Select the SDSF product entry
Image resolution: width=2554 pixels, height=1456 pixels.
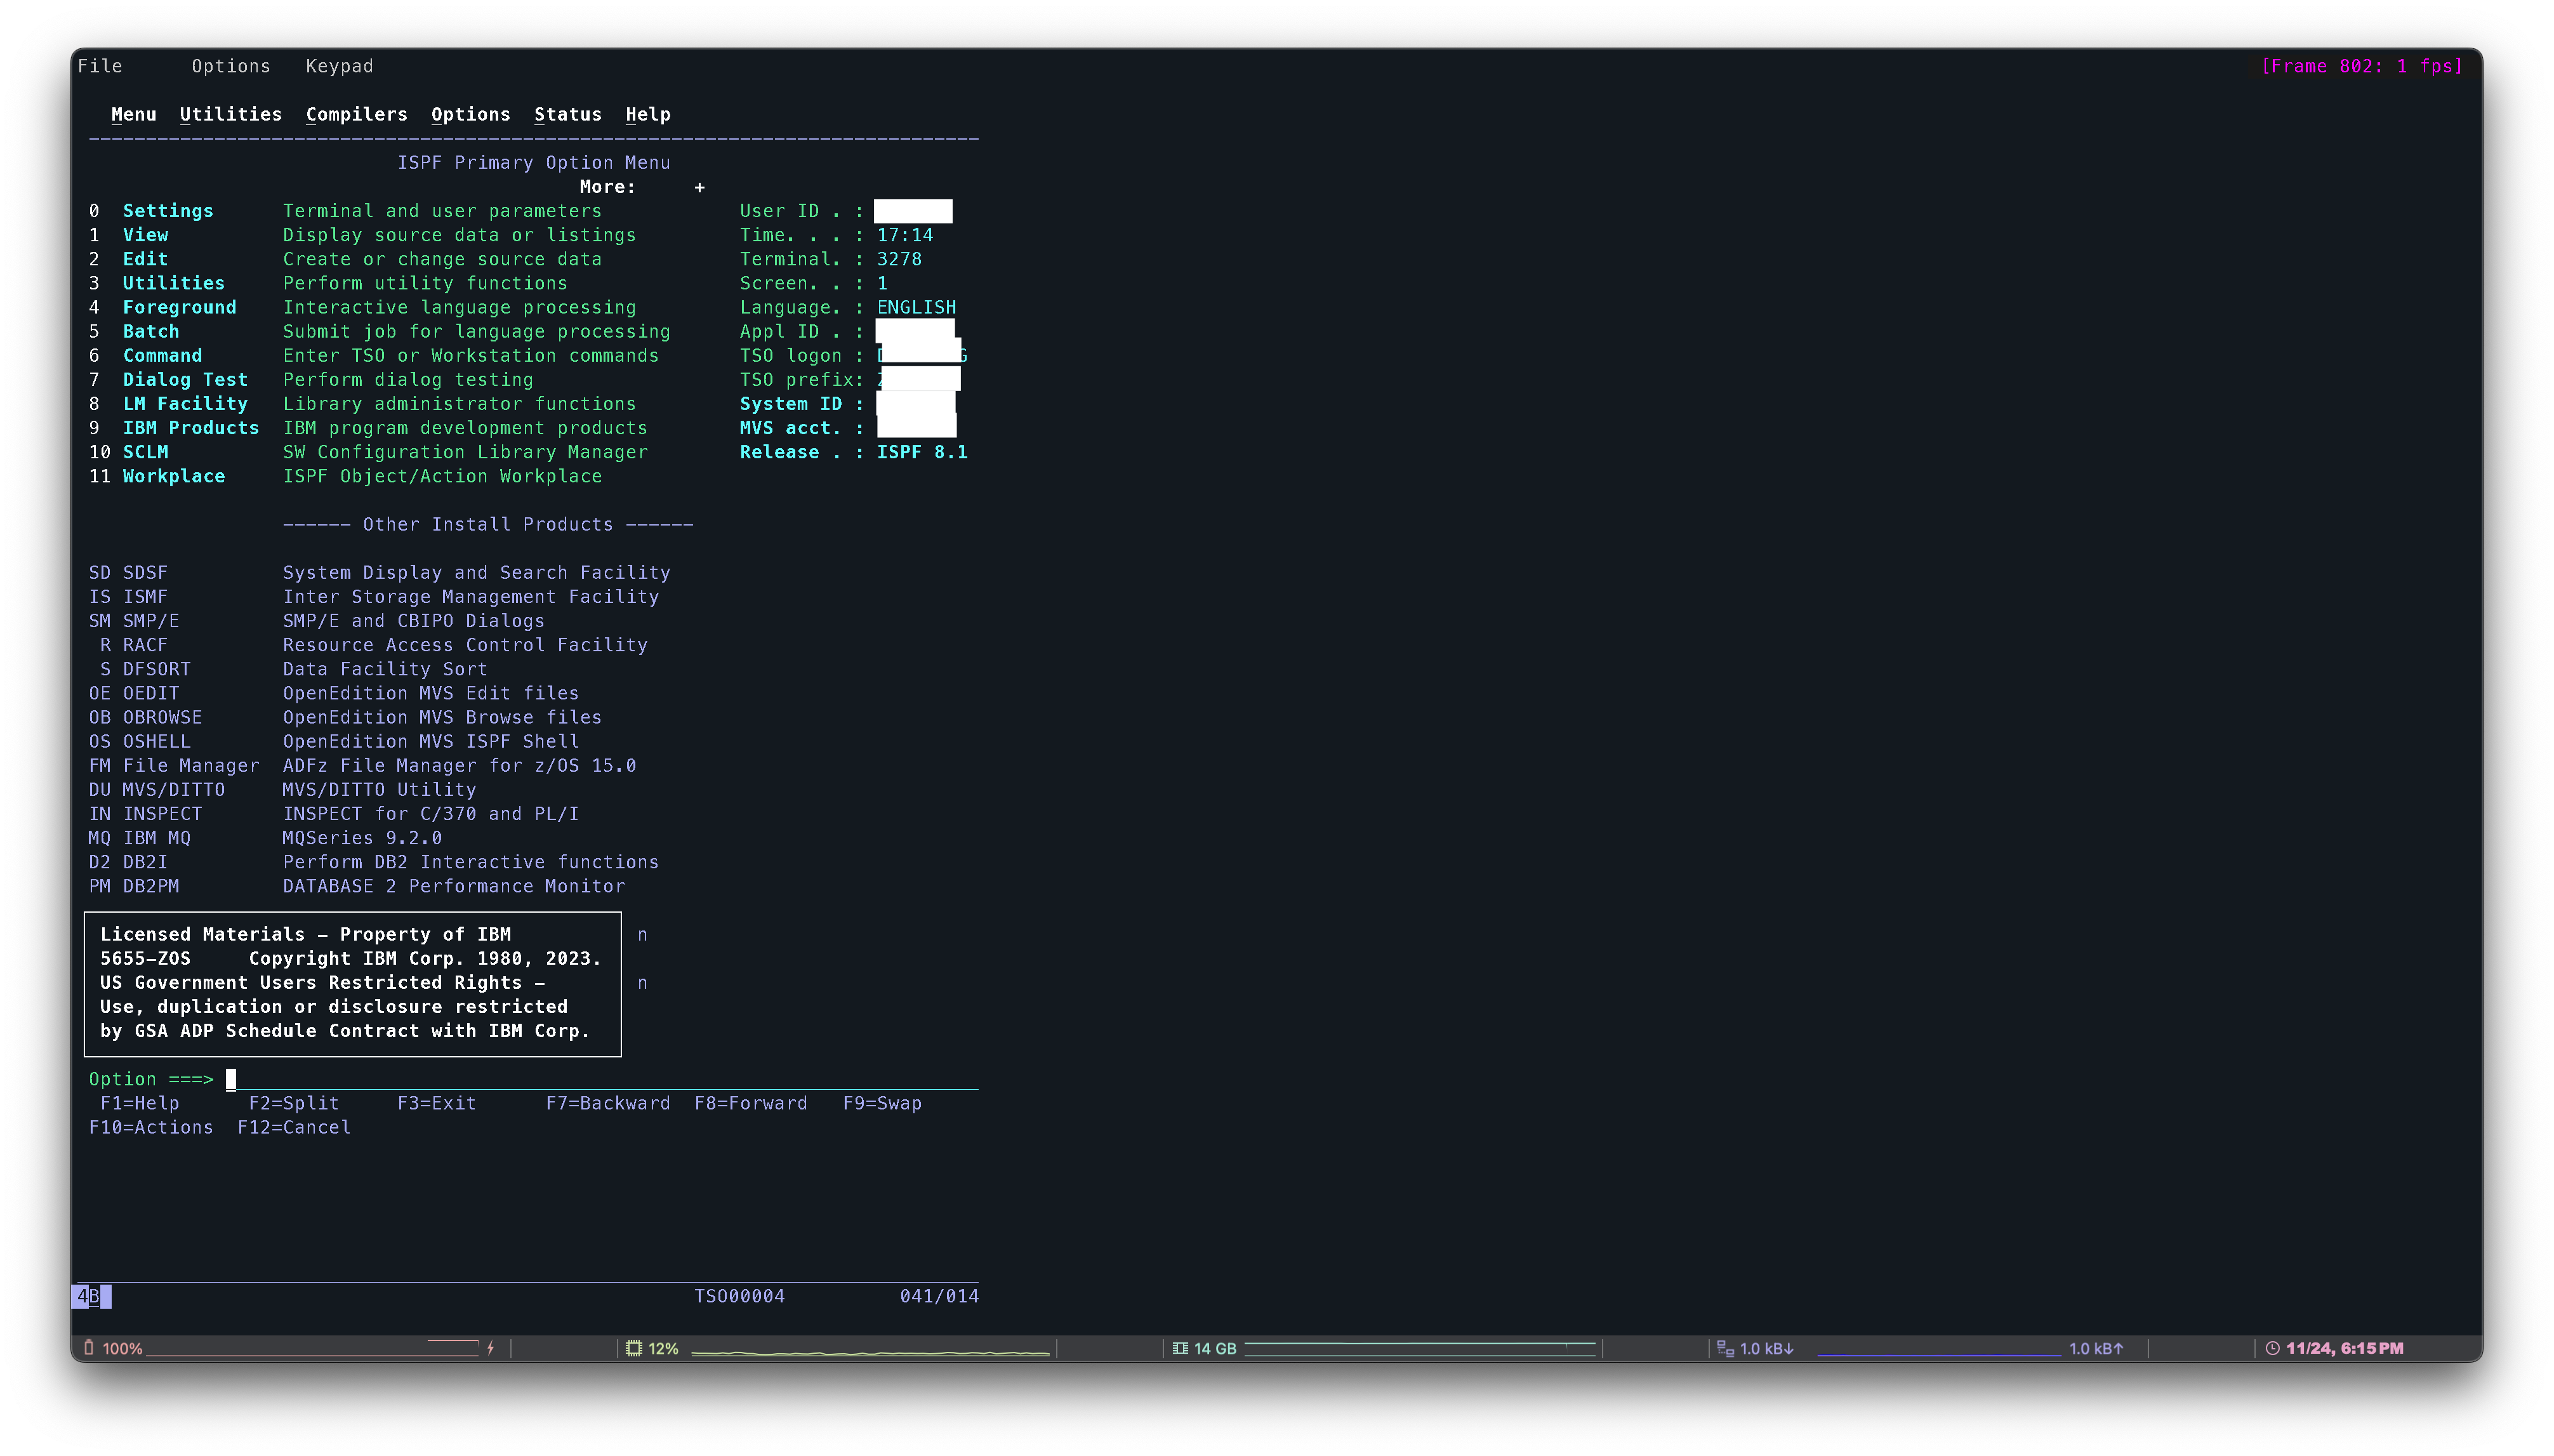click(x=145, y=573)
